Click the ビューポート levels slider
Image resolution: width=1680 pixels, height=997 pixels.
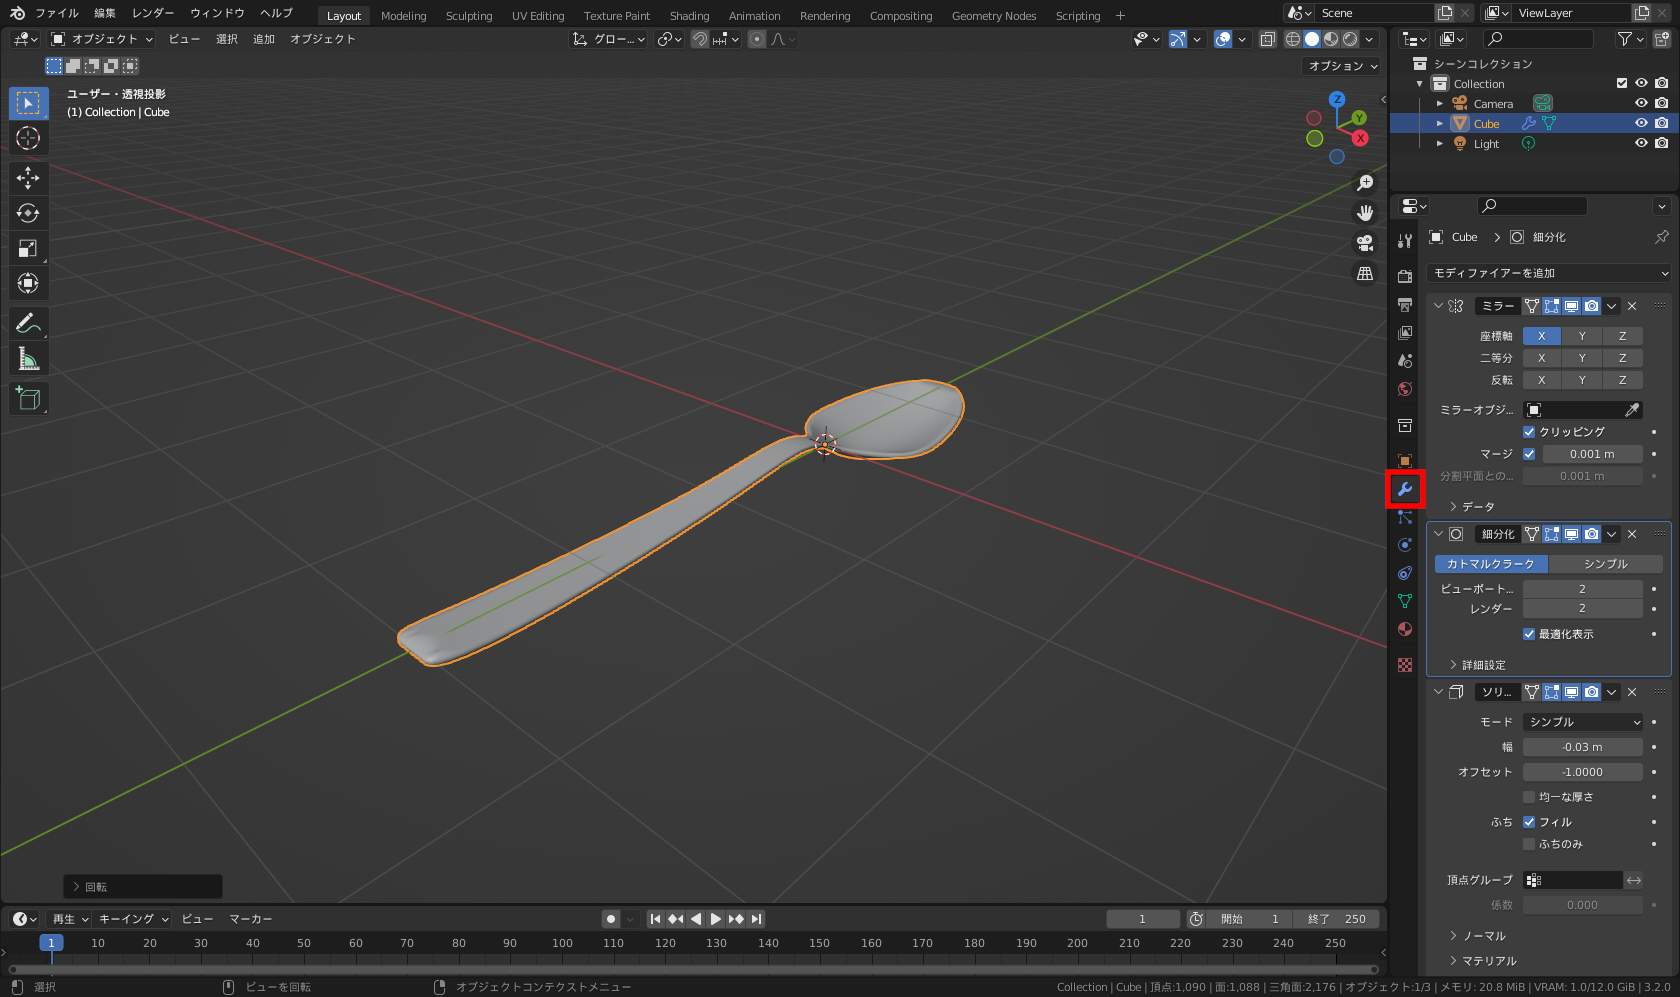click(1583, 589)
